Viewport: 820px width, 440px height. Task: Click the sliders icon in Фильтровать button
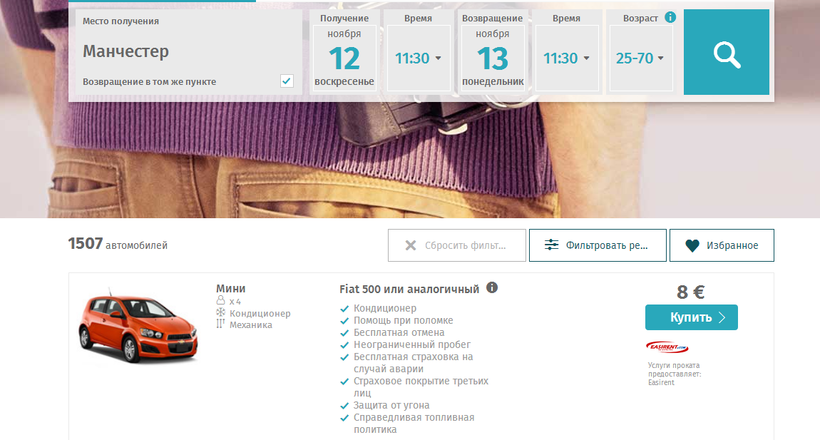pos(551,245)
